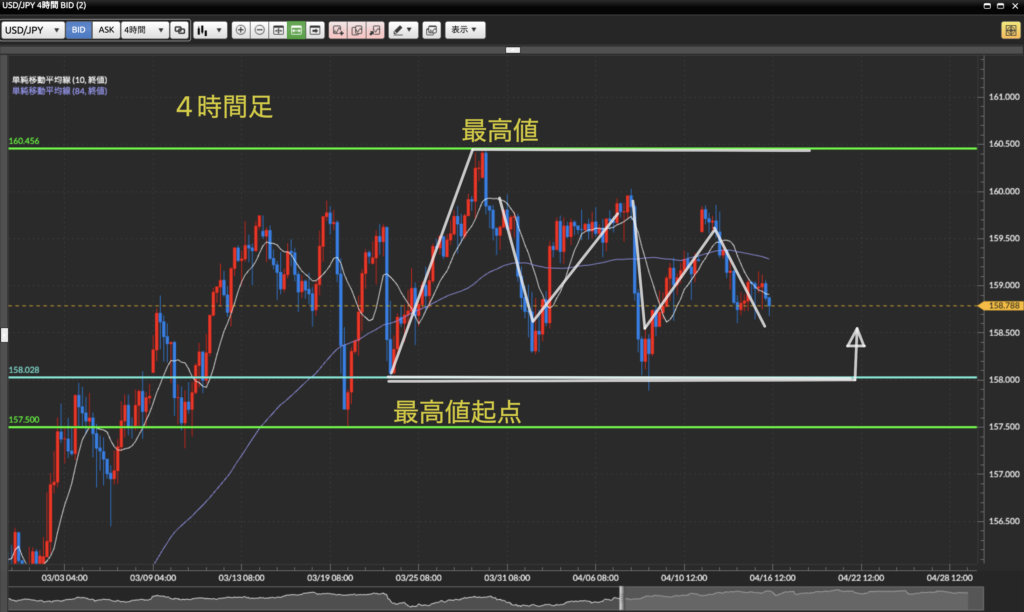Viewport: 1024px width, 612px height.
Task: Click the yellow crosshair icon at top right
Action: [x=1009, y=30]
